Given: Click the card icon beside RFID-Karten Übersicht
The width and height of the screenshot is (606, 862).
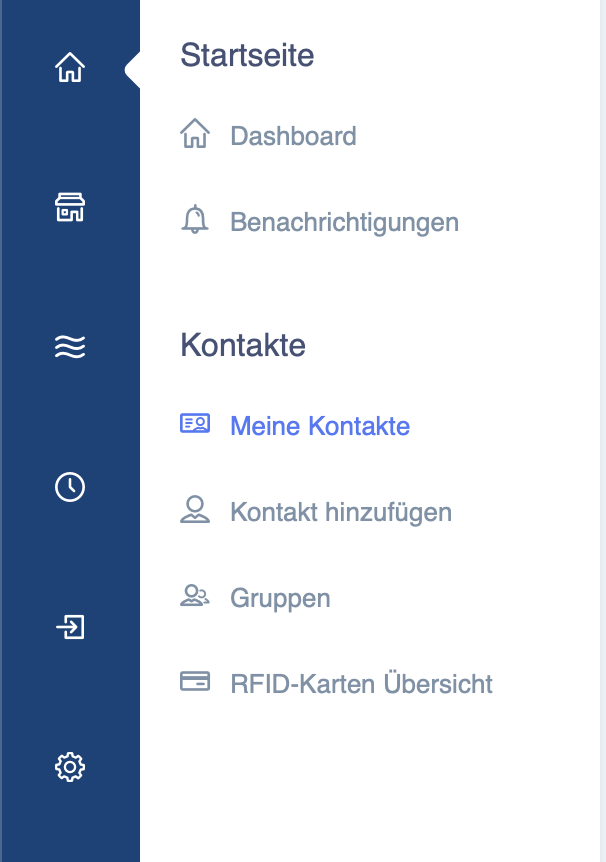Looking at the screenshot, I should tap(195, 681).
